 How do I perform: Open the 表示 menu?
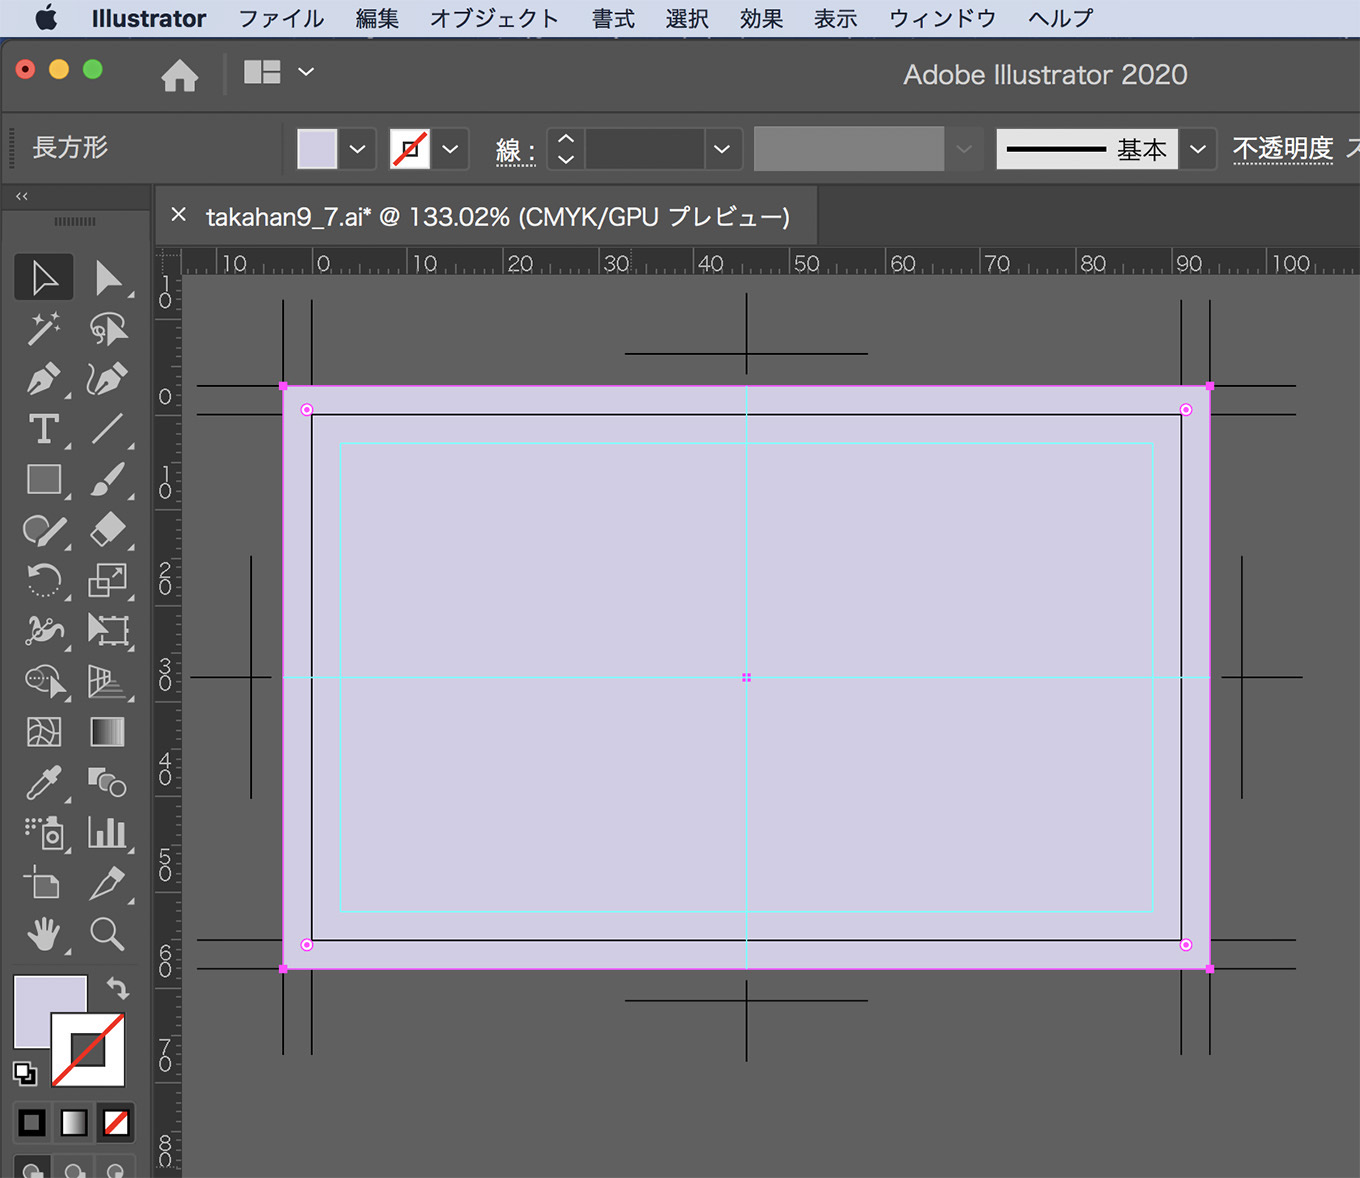pos(835,18)
